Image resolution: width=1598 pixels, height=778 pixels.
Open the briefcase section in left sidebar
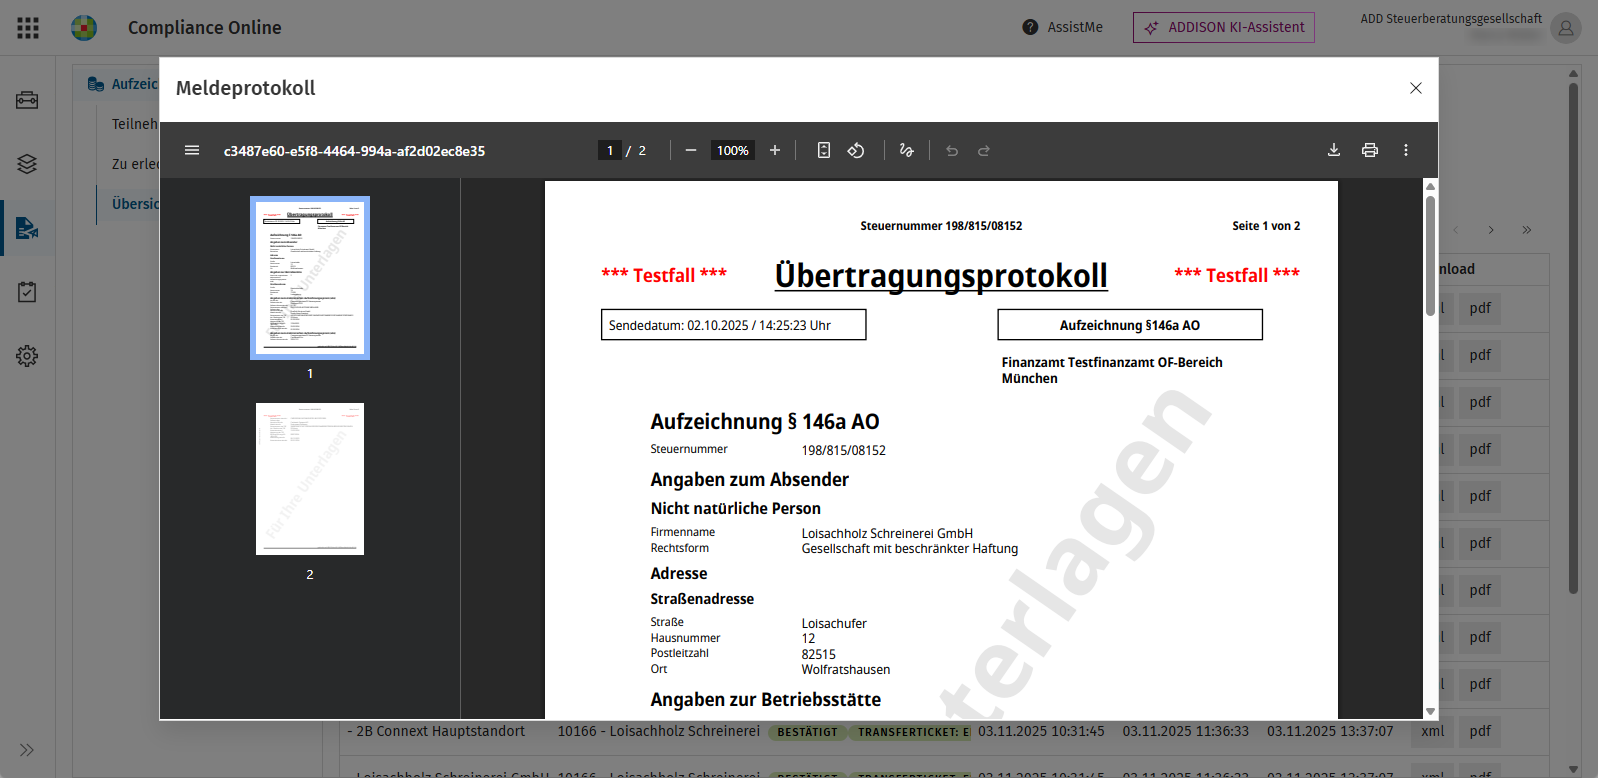[x=27, y=100]
